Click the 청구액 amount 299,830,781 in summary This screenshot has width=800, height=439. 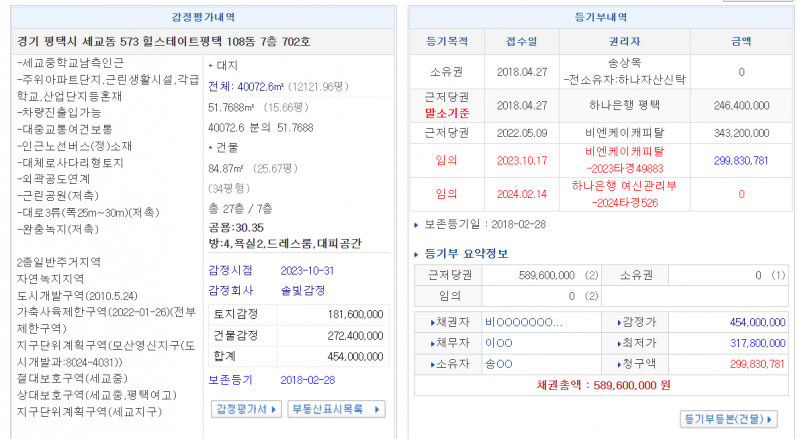pos(744,362)
